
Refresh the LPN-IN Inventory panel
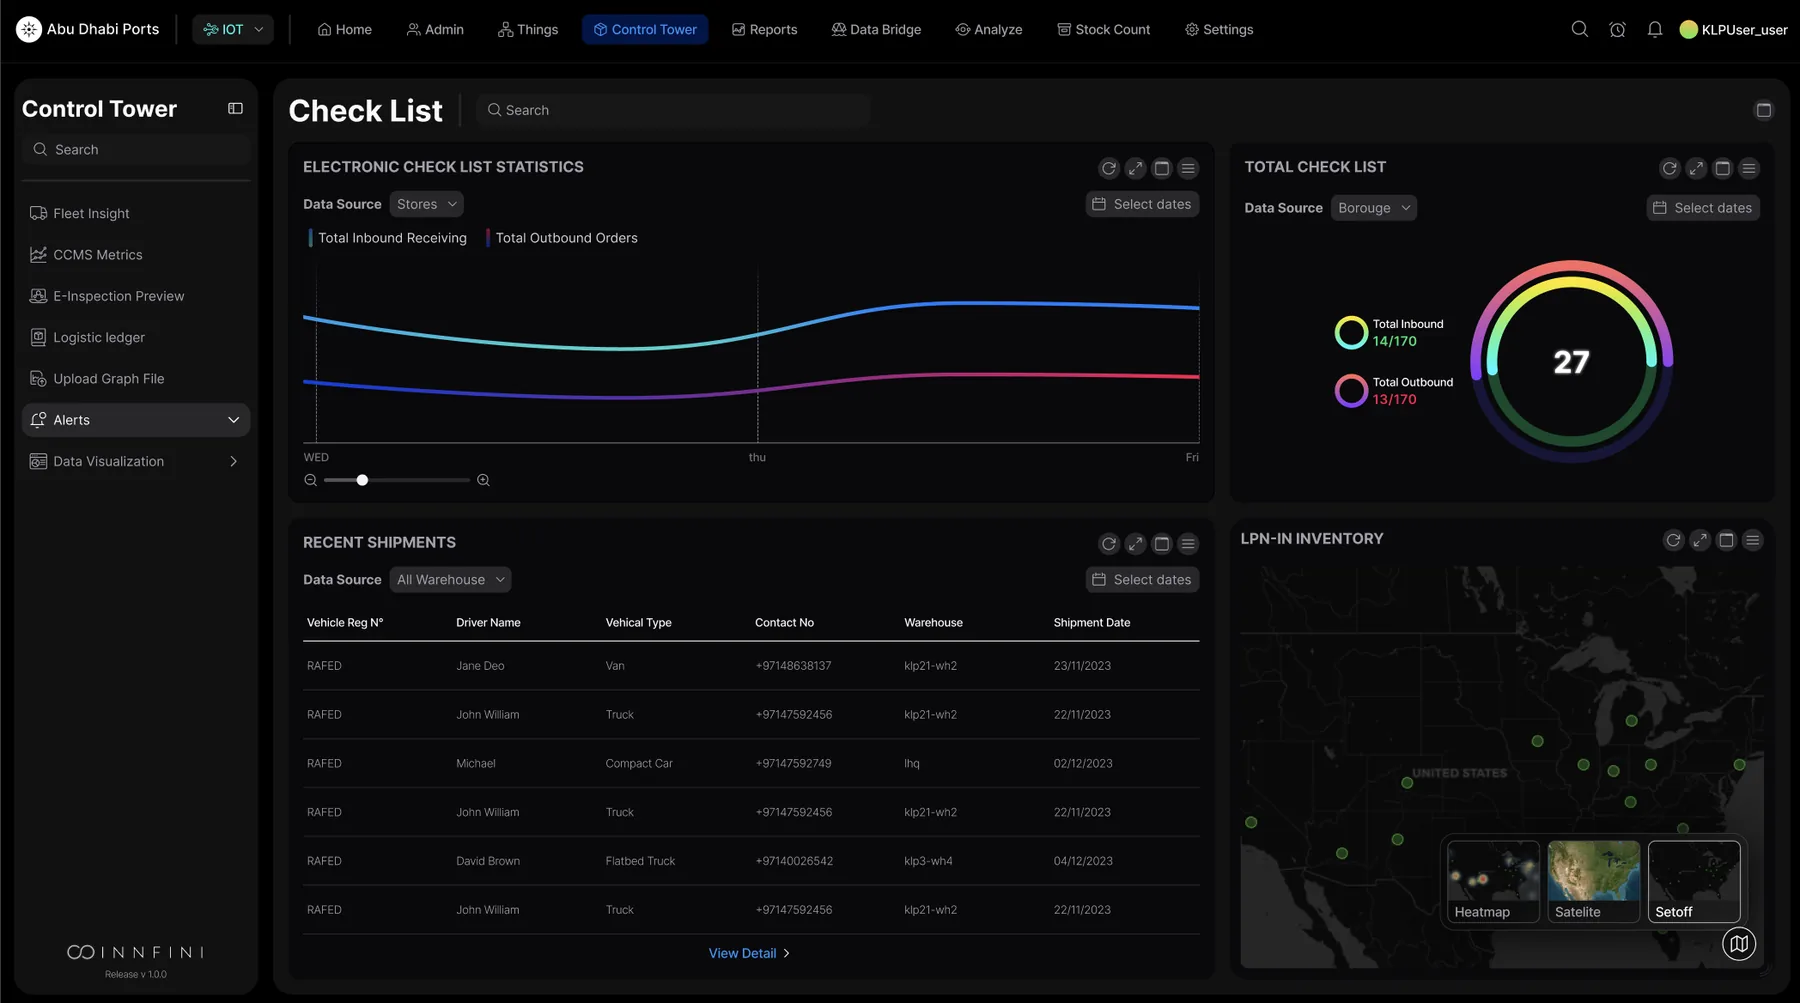1673,540
